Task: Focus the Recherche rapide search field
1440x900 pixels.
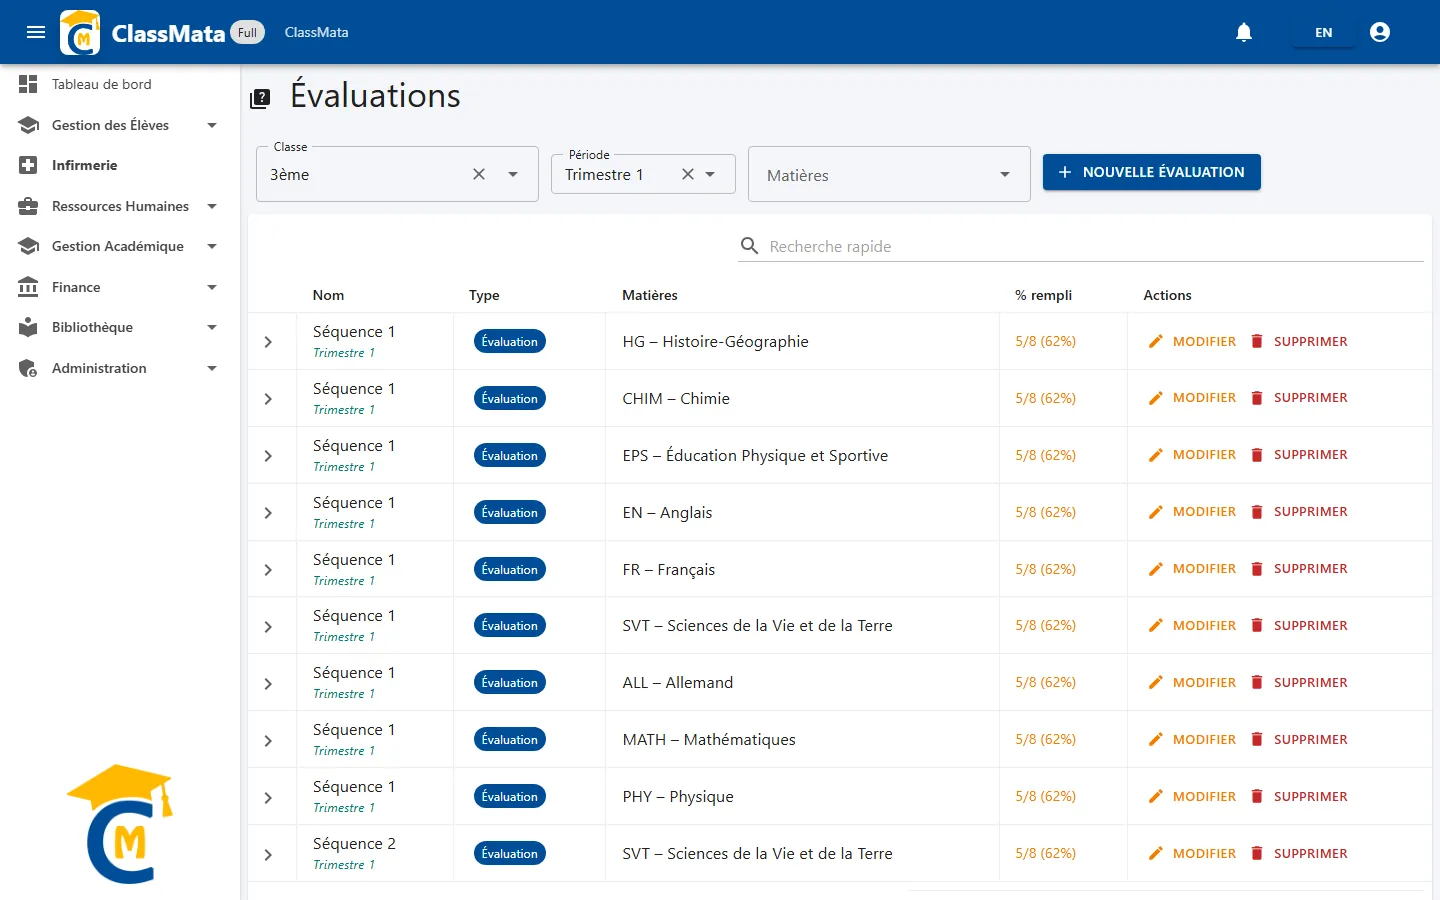Action: coord(1095,246)
